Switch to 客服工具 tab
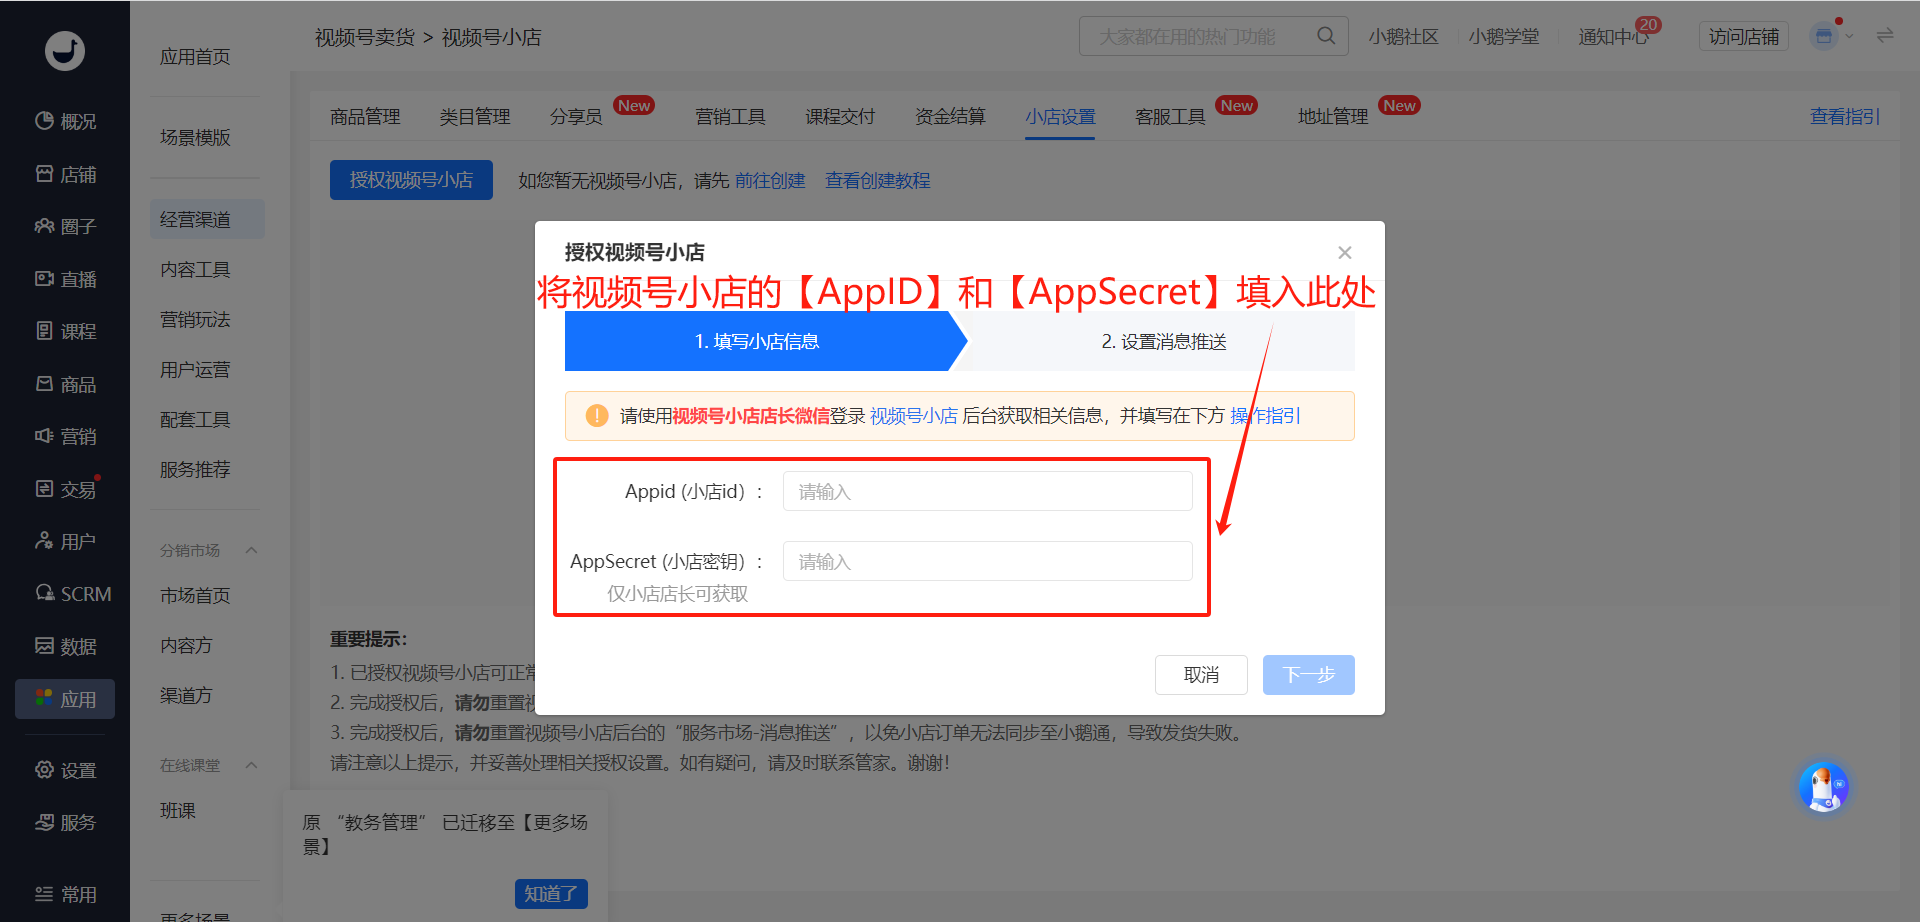Viewport: 1920px width, 922px height. (1170, 117)
